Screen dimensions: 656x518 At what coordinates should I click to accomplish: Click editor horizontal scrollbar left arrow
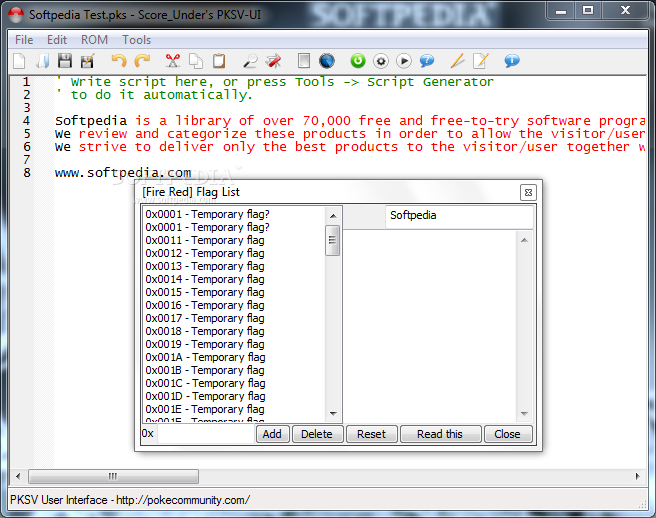tap(18, 476)
